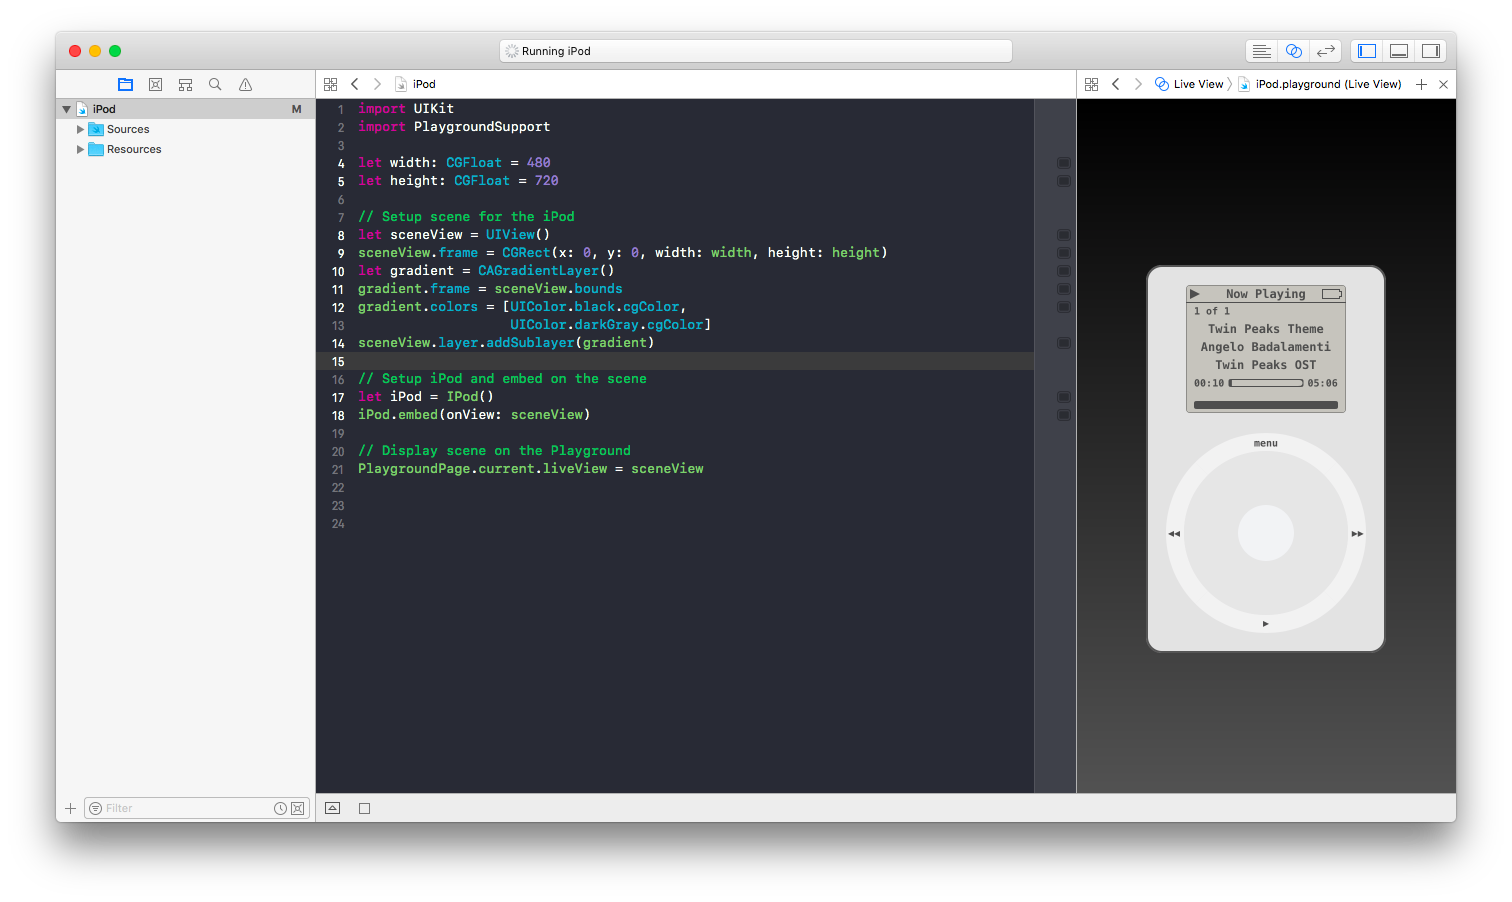Image resolution: width=1512 pixels, height=902 pixels.
Task: Open the Find navigator magnifier icon
Action: pos(215,85)
